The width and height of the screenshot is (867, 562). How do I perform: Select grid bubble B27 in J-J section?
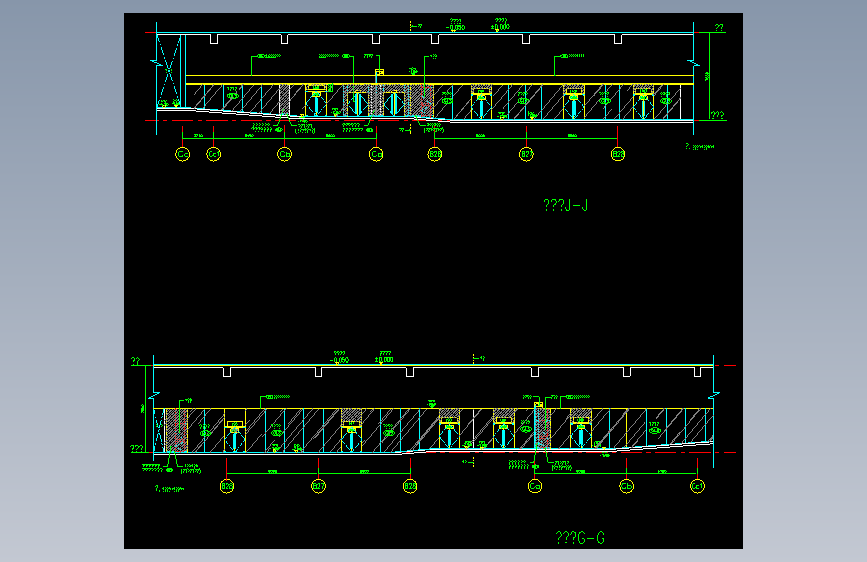[526, 154]
